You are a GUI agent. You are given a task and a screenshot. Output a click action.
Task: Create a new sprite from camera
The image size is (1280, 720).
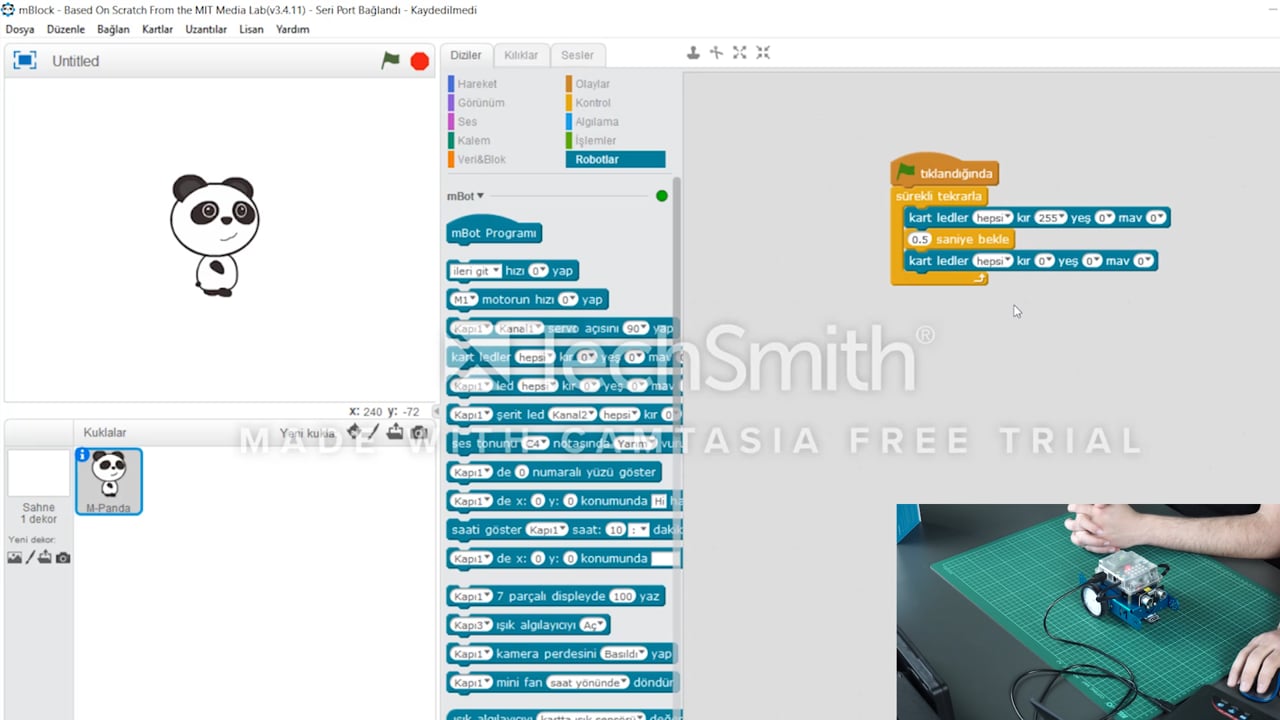(x=419, y=433)
